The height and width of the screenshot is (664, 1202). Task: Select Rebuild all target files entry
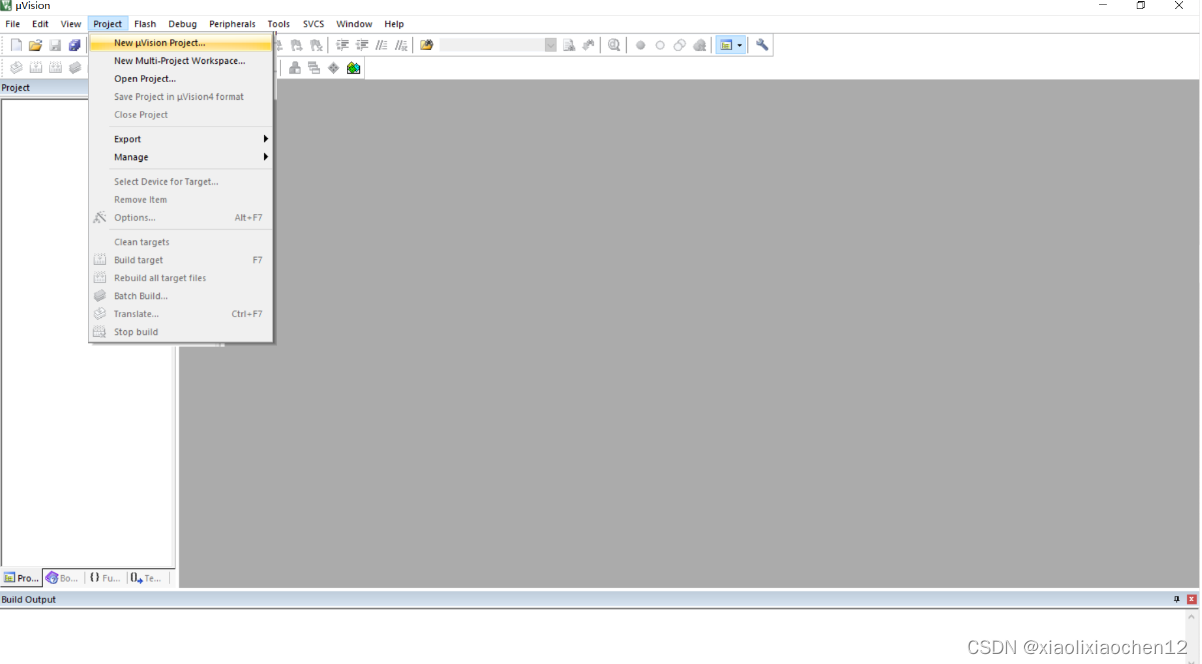point(181,278)
